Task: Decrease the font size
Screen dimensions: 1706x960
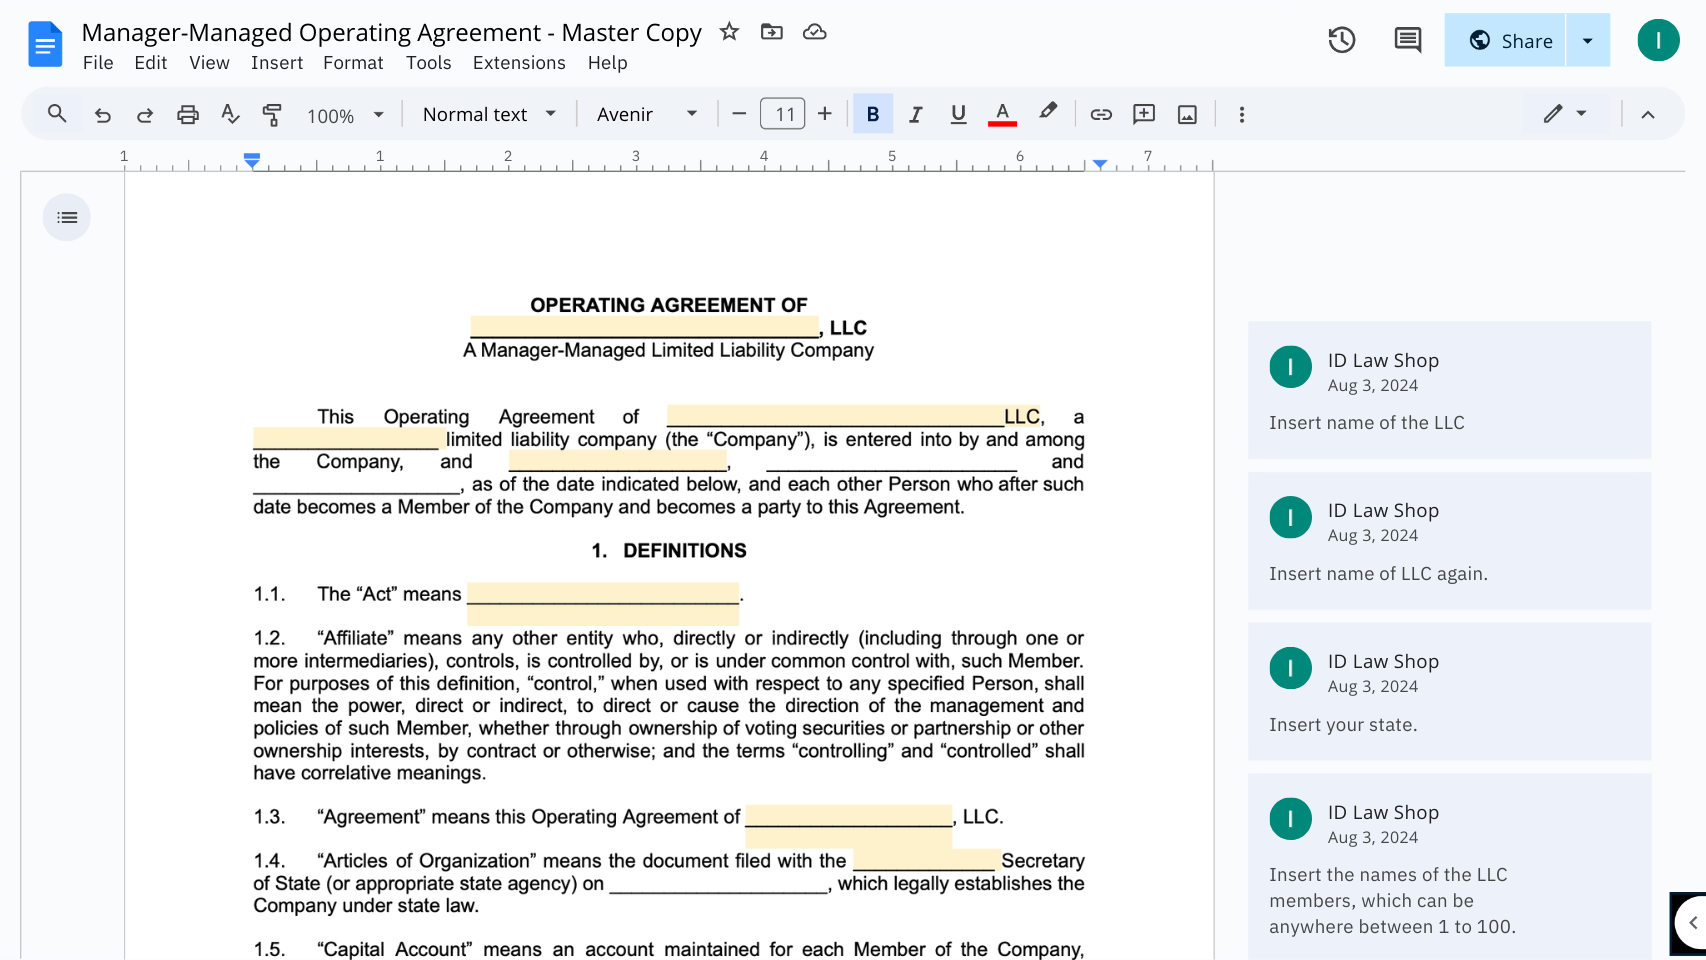Action: click(x=739, y=114)
